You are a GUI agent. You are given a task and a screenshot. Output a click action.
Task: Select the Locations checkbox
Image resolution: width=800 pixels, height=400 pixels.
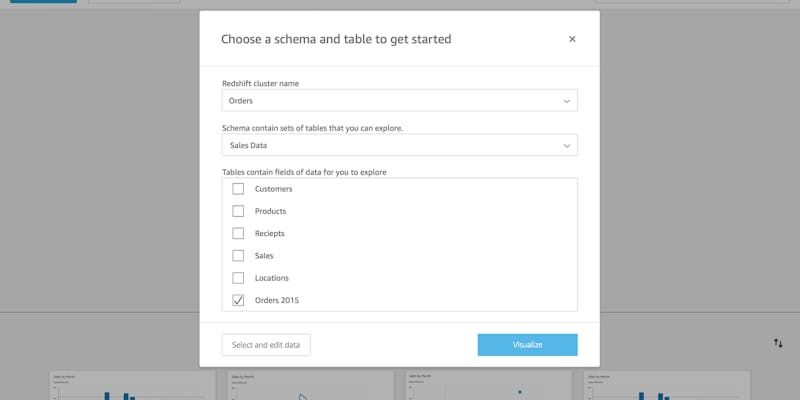tap(238, 278)
